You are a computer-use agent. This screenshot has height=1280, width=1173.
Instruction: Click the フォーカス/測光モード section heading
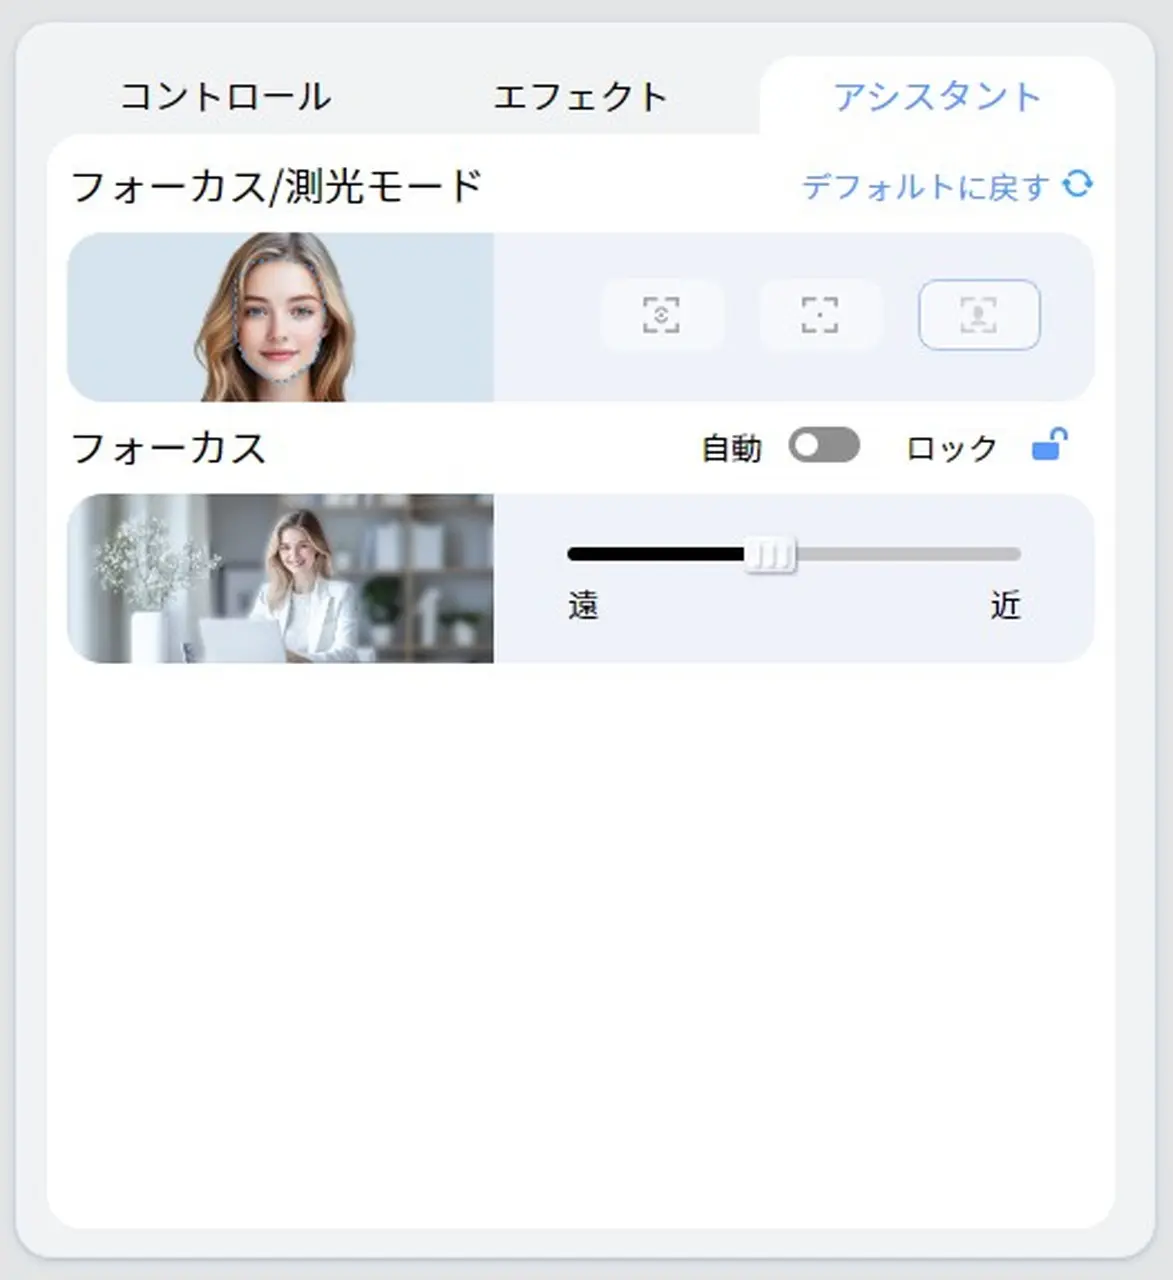tap(276, 186)
